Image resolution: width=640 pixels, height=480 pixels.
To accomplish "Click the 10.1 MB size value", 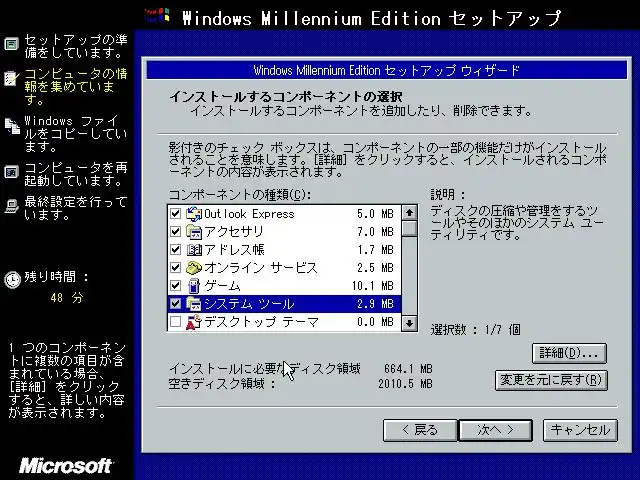I will tap(373, 286).
